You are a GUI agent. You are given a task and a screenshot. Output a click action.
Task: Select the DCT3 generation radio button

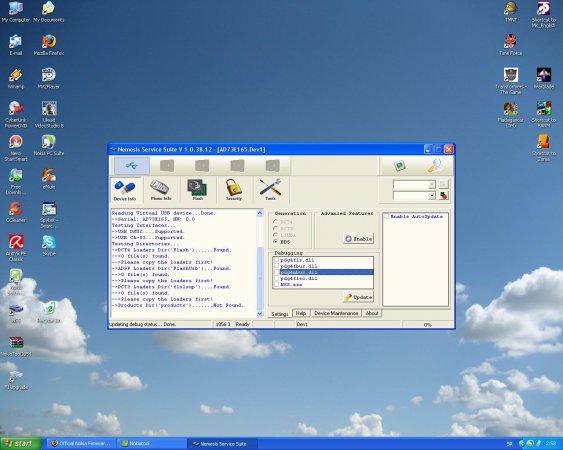point(276,228)
